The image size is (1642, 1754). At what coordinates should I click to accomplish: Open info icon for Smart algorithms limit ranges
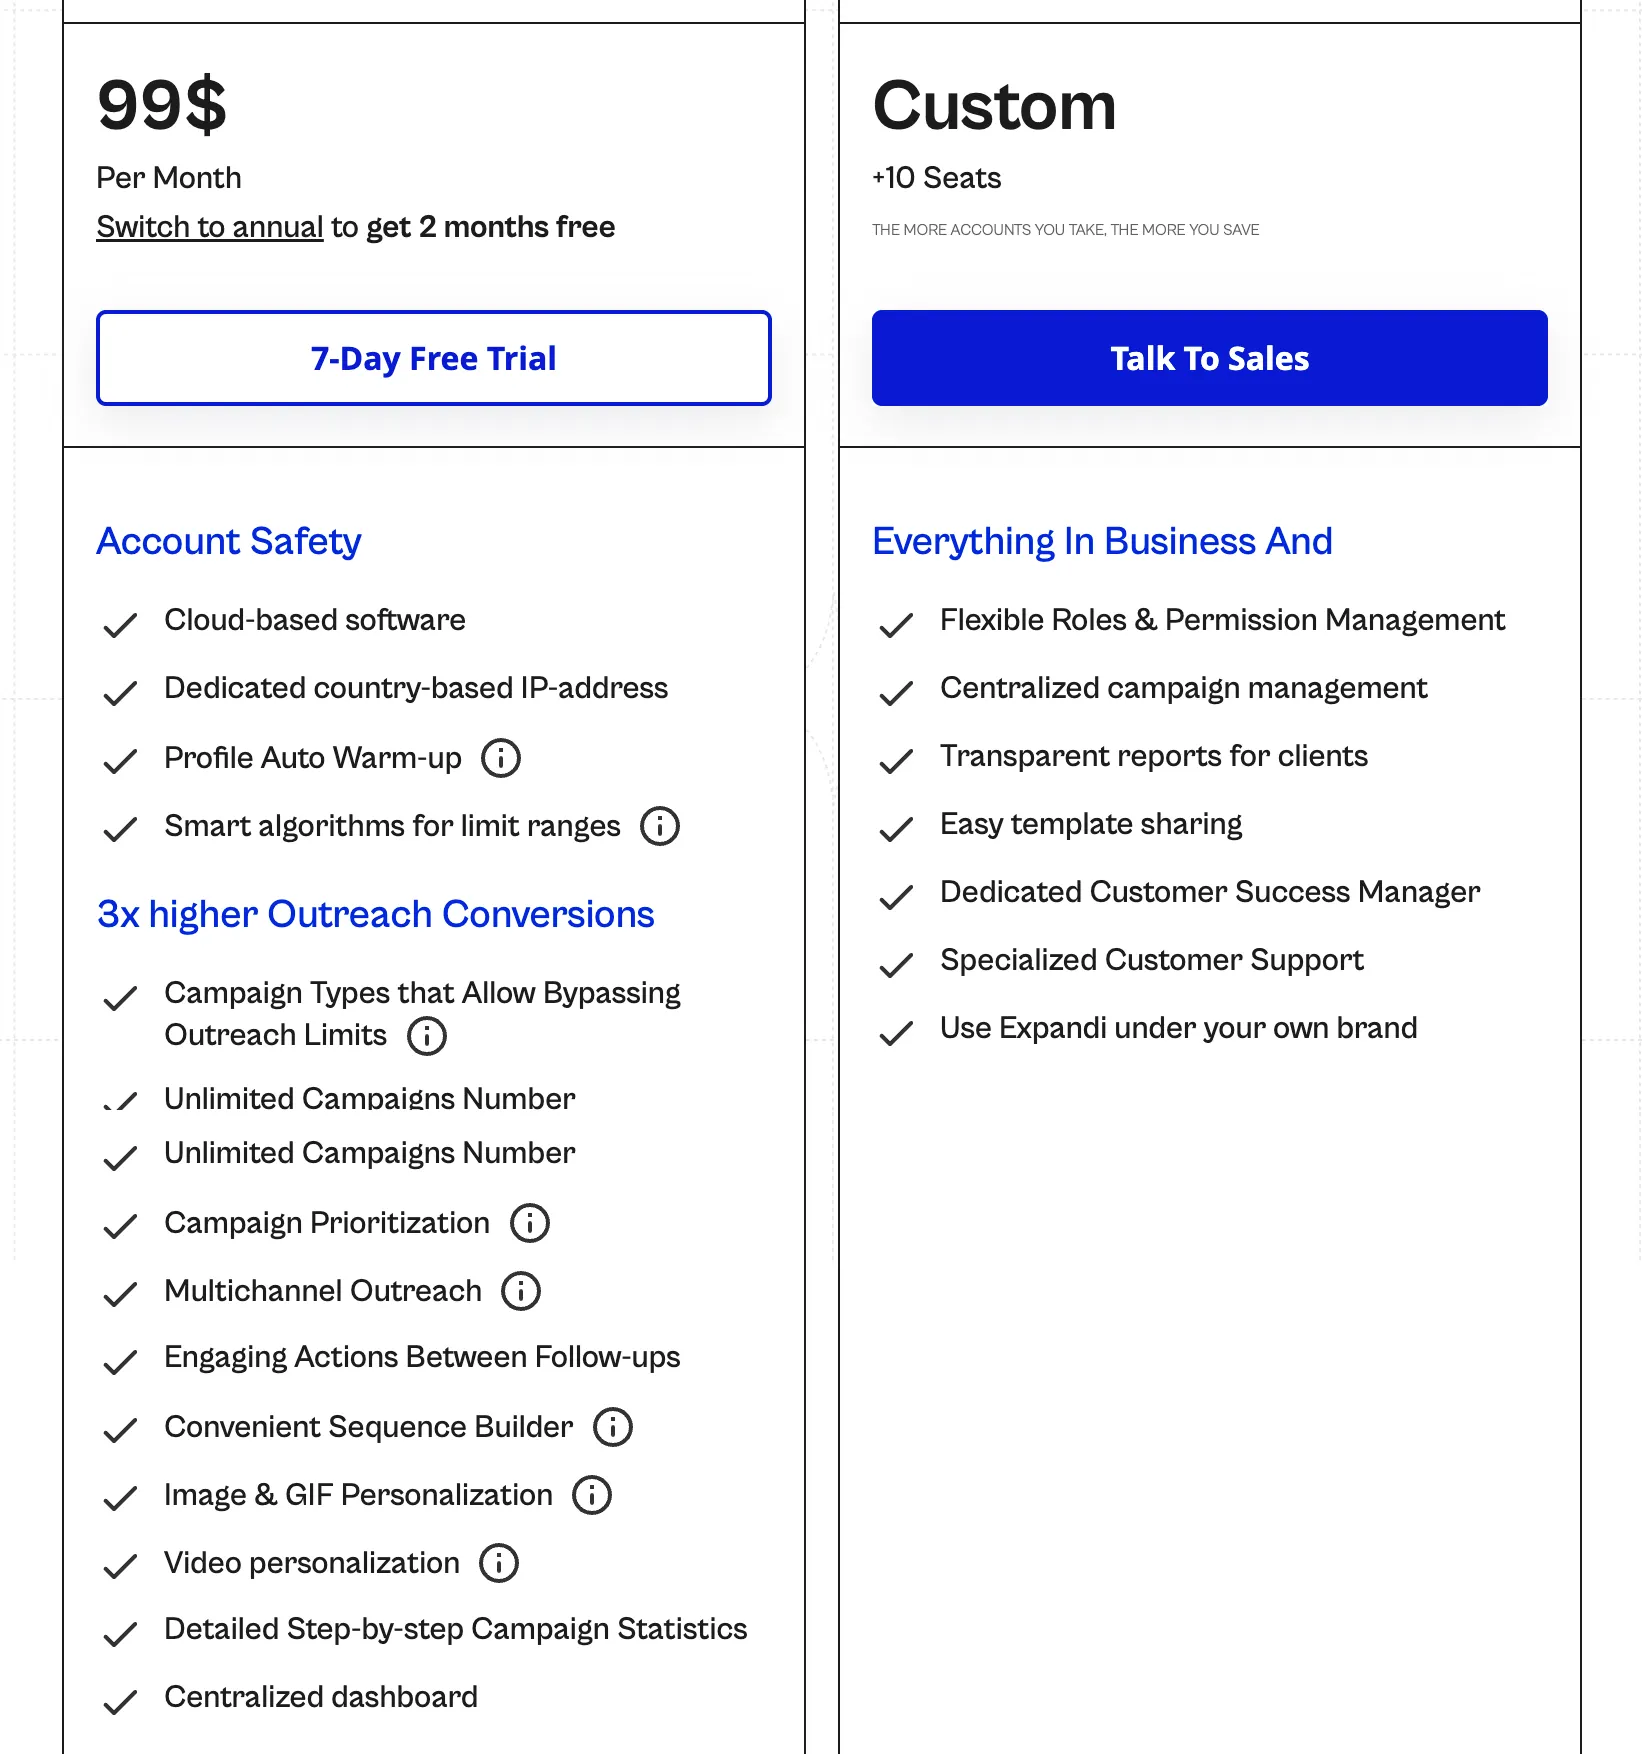point(660,826)
